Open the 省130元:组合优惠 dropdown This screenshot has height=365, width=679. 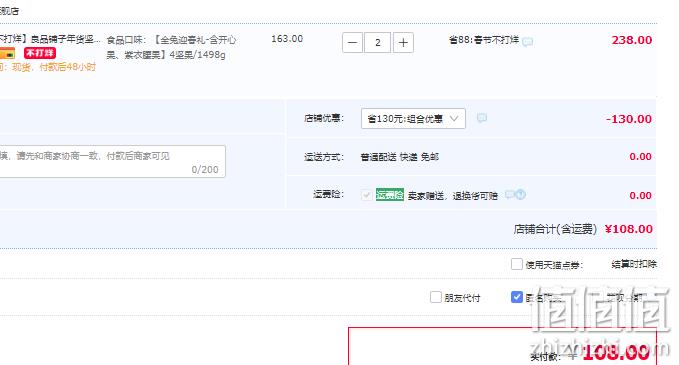point(413,119)
